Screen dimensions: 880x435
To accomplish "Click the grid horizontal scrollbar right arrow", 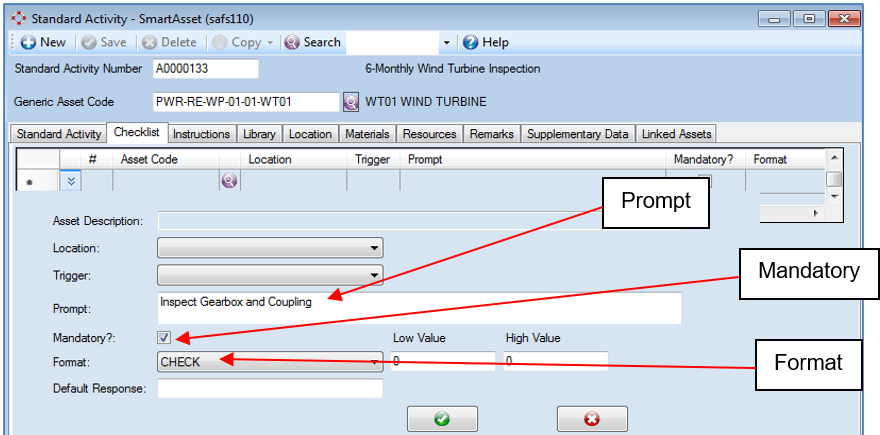I will tap(815, 214).
